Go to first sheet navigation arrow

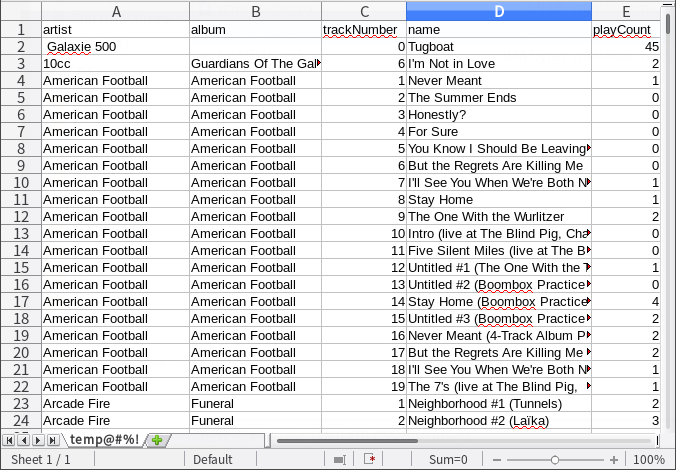(x=9, y=440)
